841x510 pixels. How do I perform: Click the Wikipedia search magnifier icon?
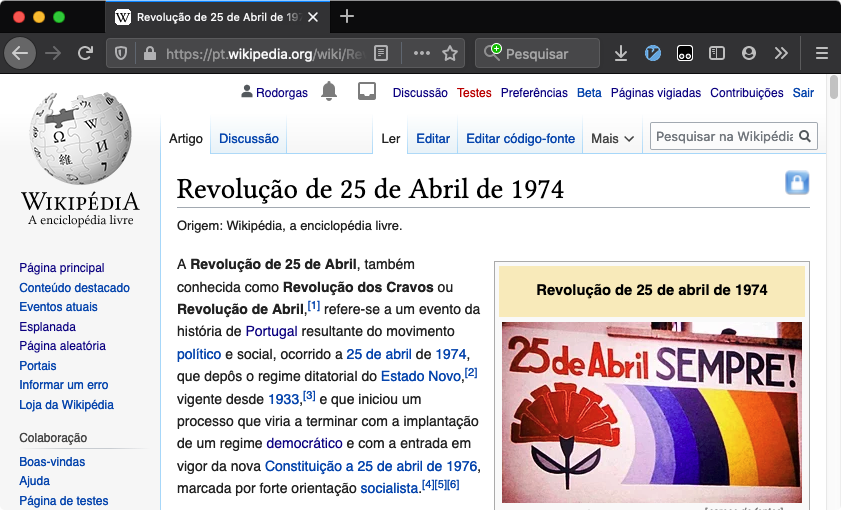(805, 136)
